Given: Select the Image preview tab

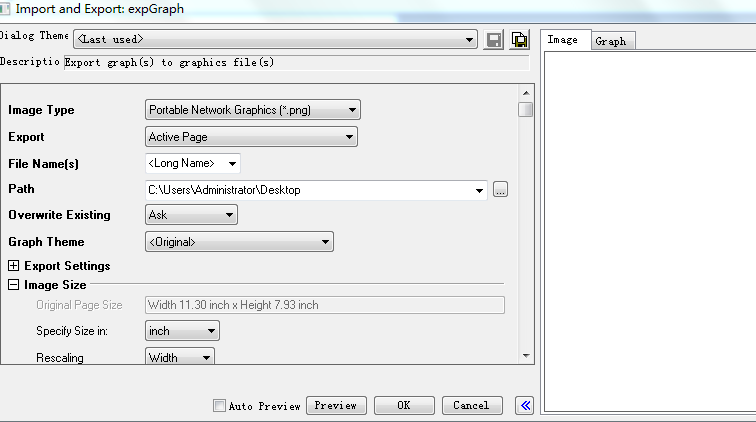Looking at the screenshot, I should pyautogui.click(x=563, y=40).
